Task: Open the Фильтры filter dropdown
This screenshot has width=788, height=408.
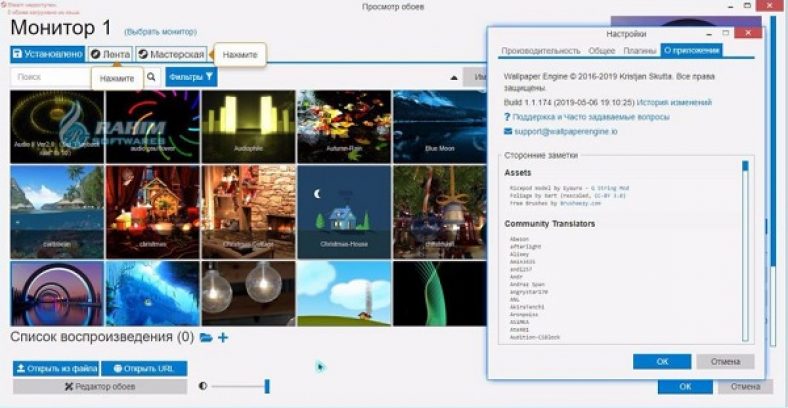Action: tap(191, 77)
